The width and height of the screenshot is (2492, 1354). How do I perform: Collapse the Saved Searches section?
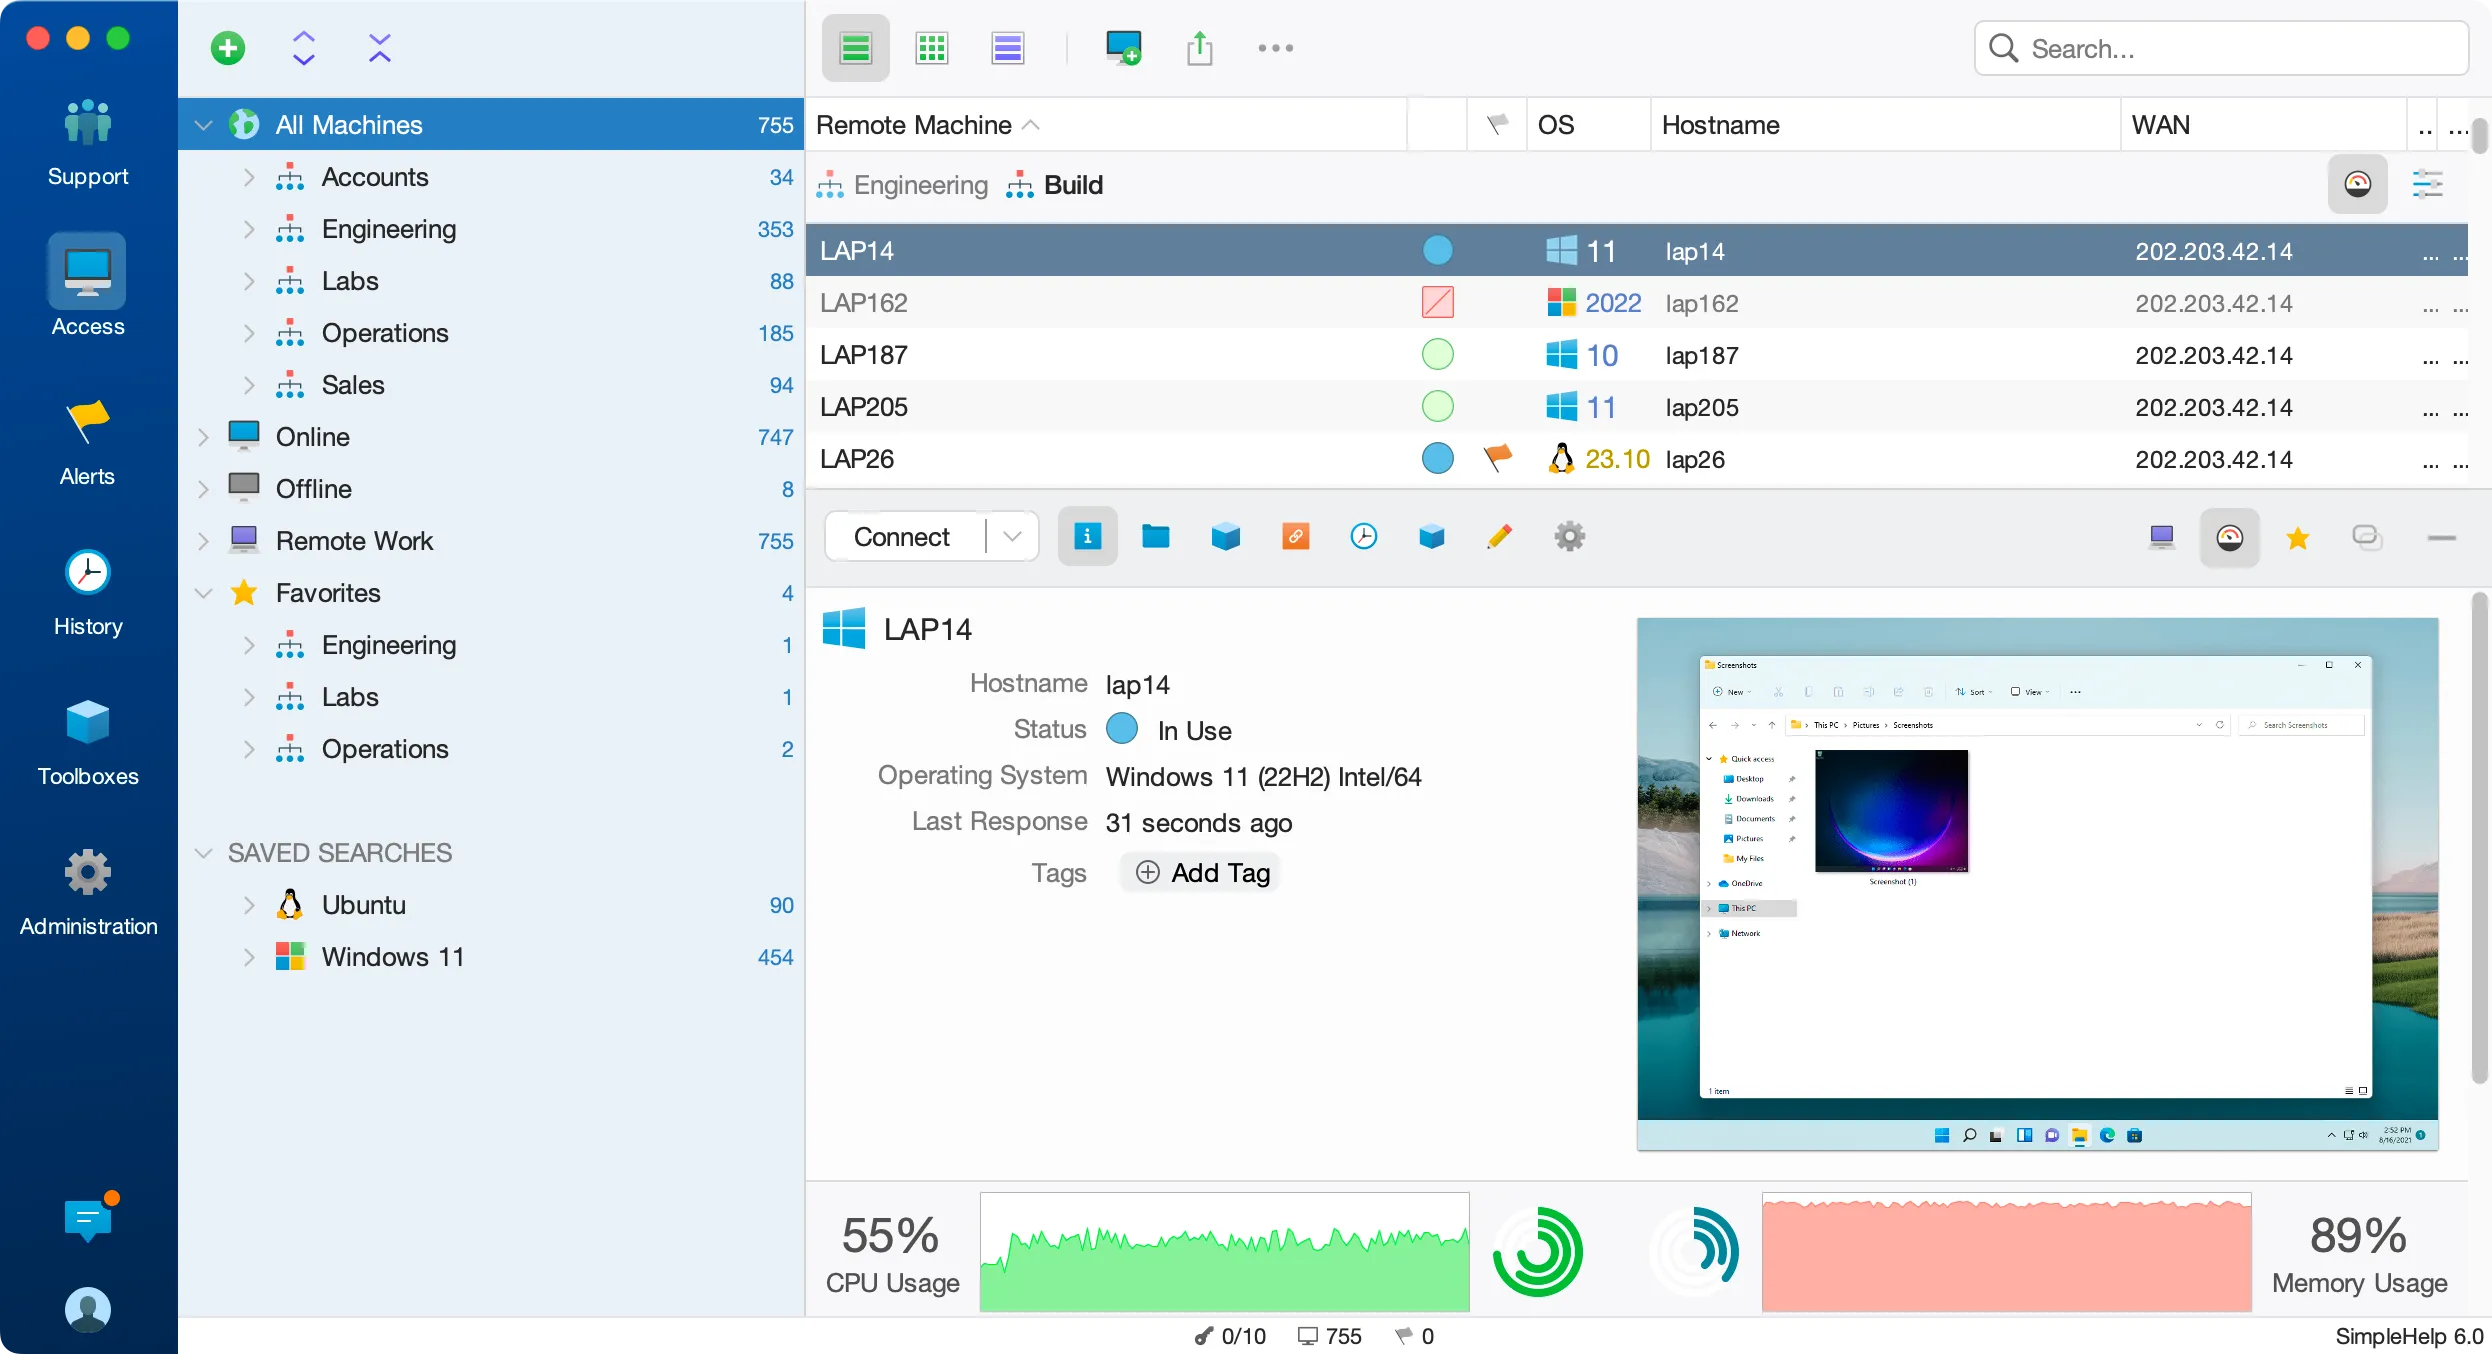203,852
